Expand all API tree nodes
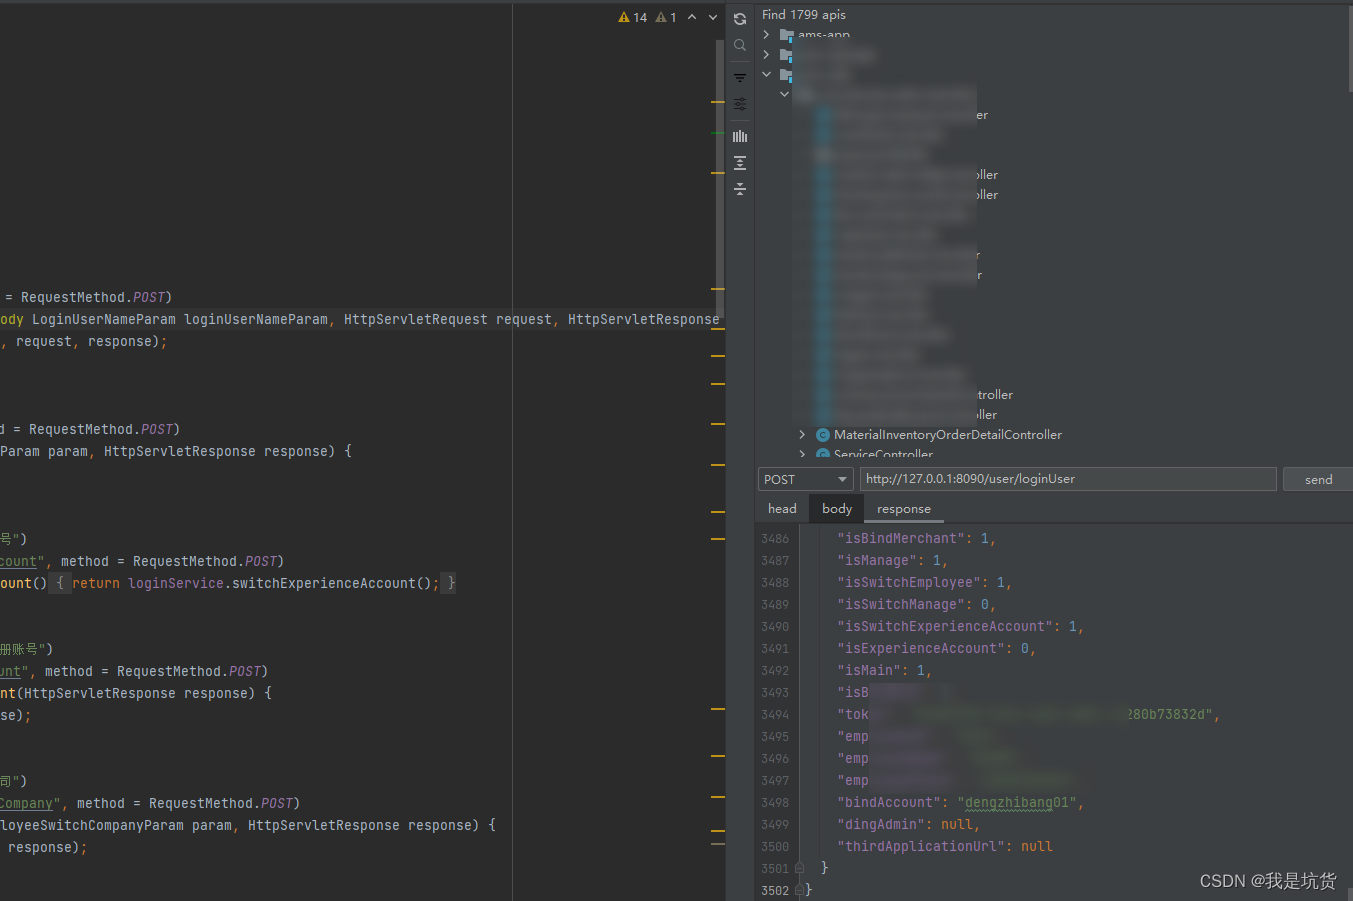 pos(740,163)
